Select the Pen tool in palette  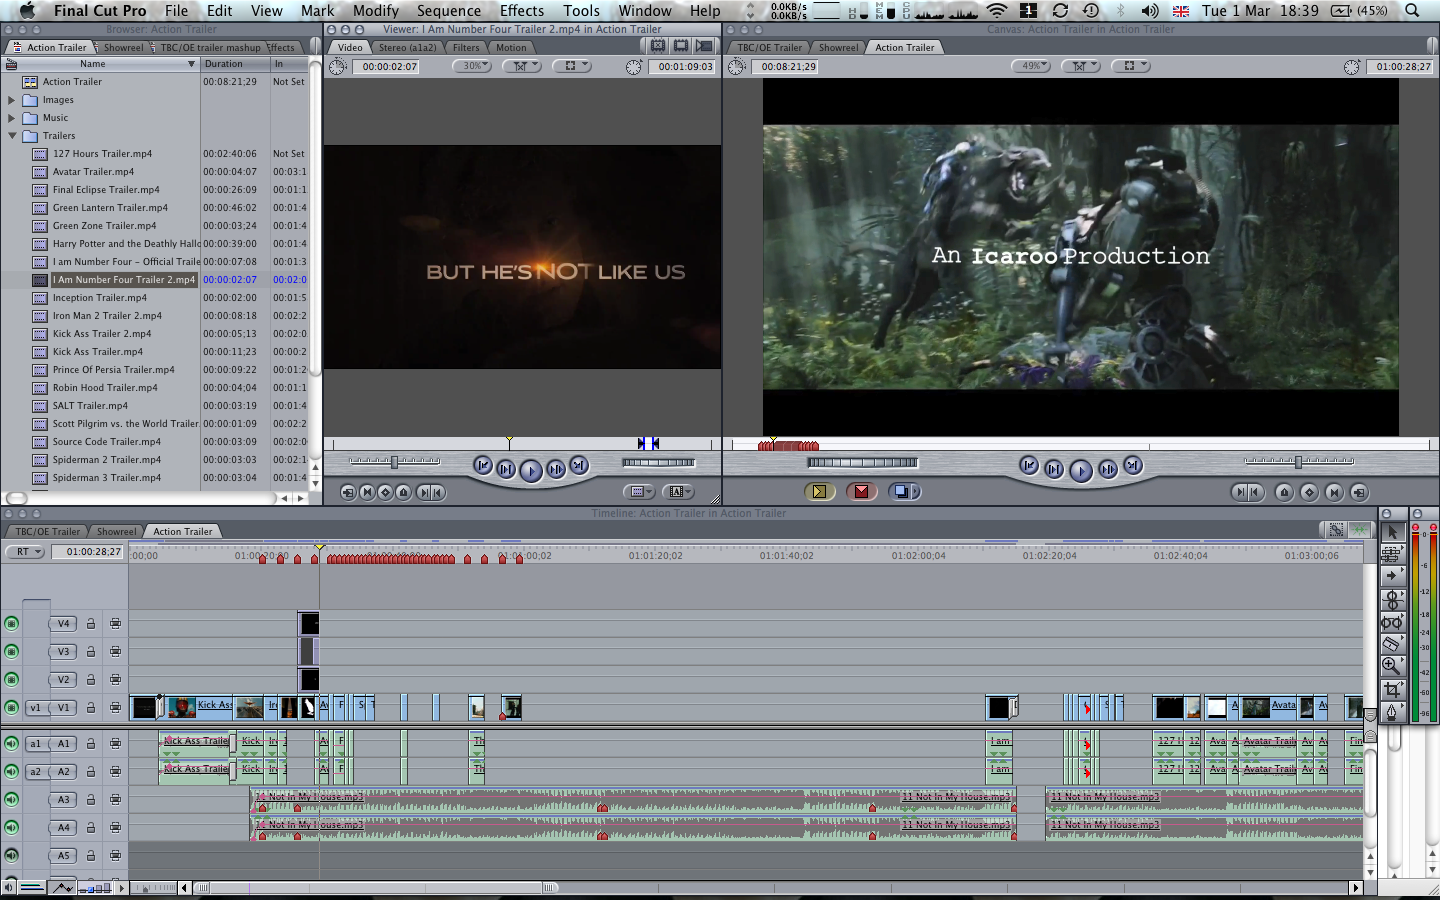tap(1391, 712)
